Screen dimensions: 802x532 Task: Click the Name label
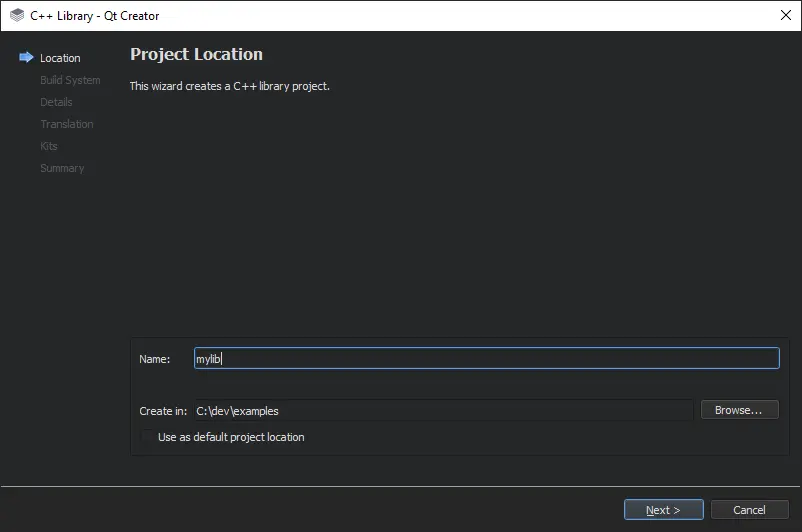click(x=154, y=359)
